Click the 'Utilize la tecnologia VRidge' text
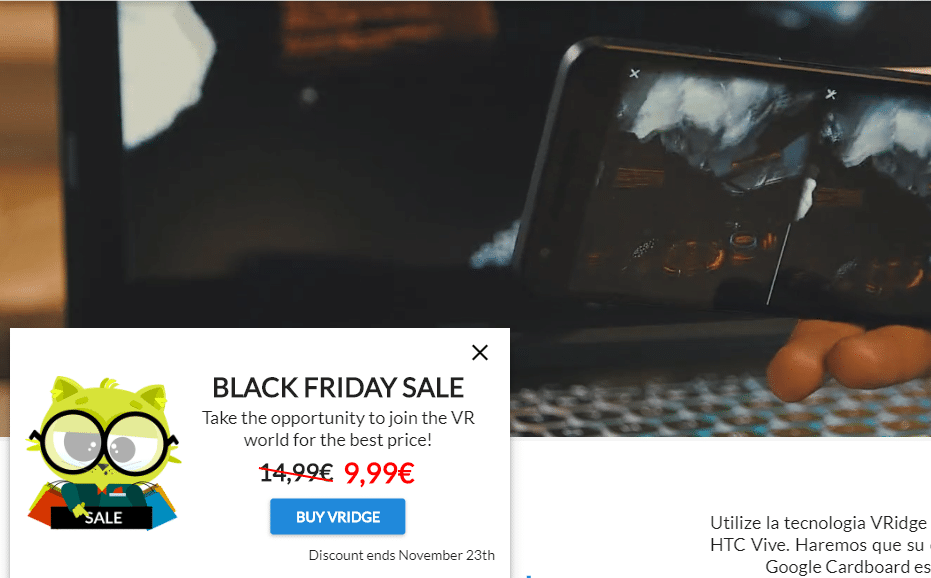The height and width of the screenshot is (578, 931). click(x=818, y=523)
